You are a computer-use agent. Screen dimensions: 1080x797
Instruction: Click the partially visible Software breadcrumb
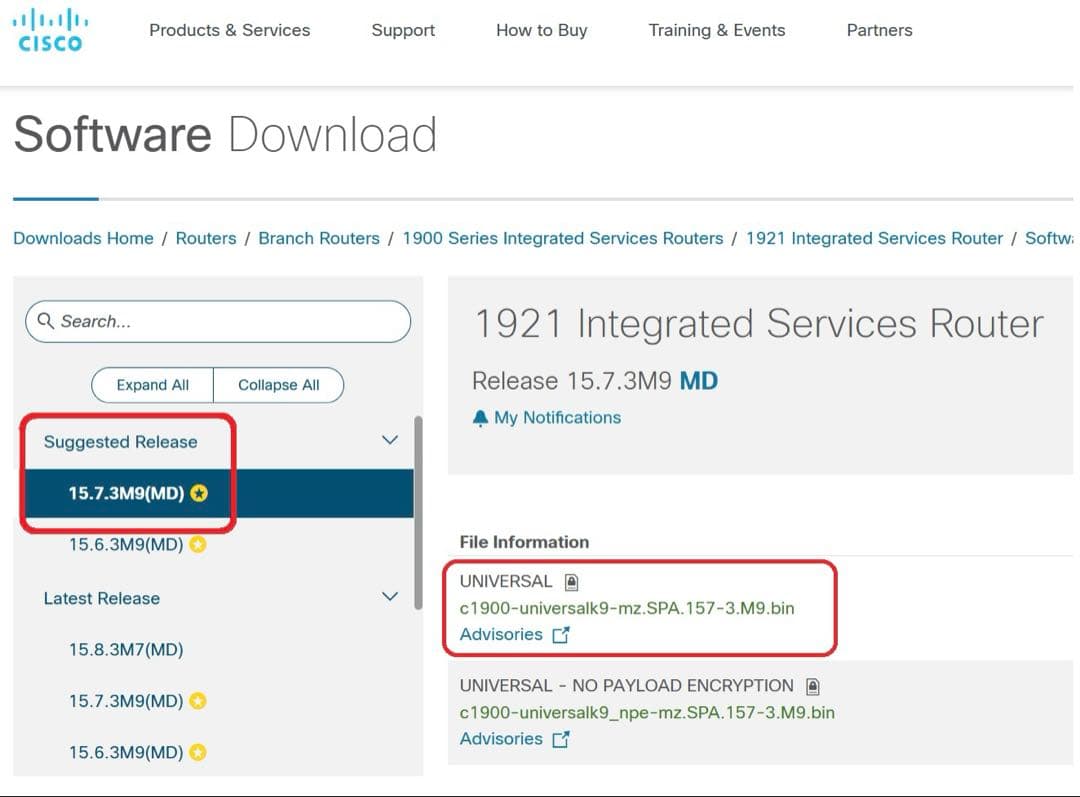pyautogui.click(x=1048, y=238)
